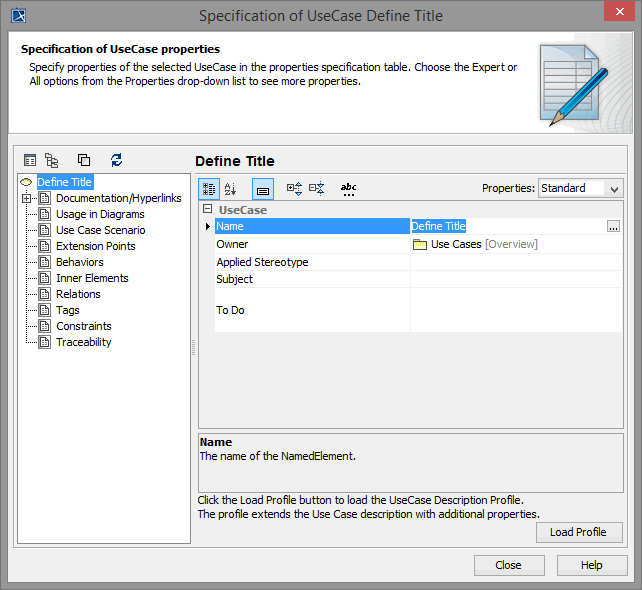Open the Traceability tree item

click(x=83, y=342)
